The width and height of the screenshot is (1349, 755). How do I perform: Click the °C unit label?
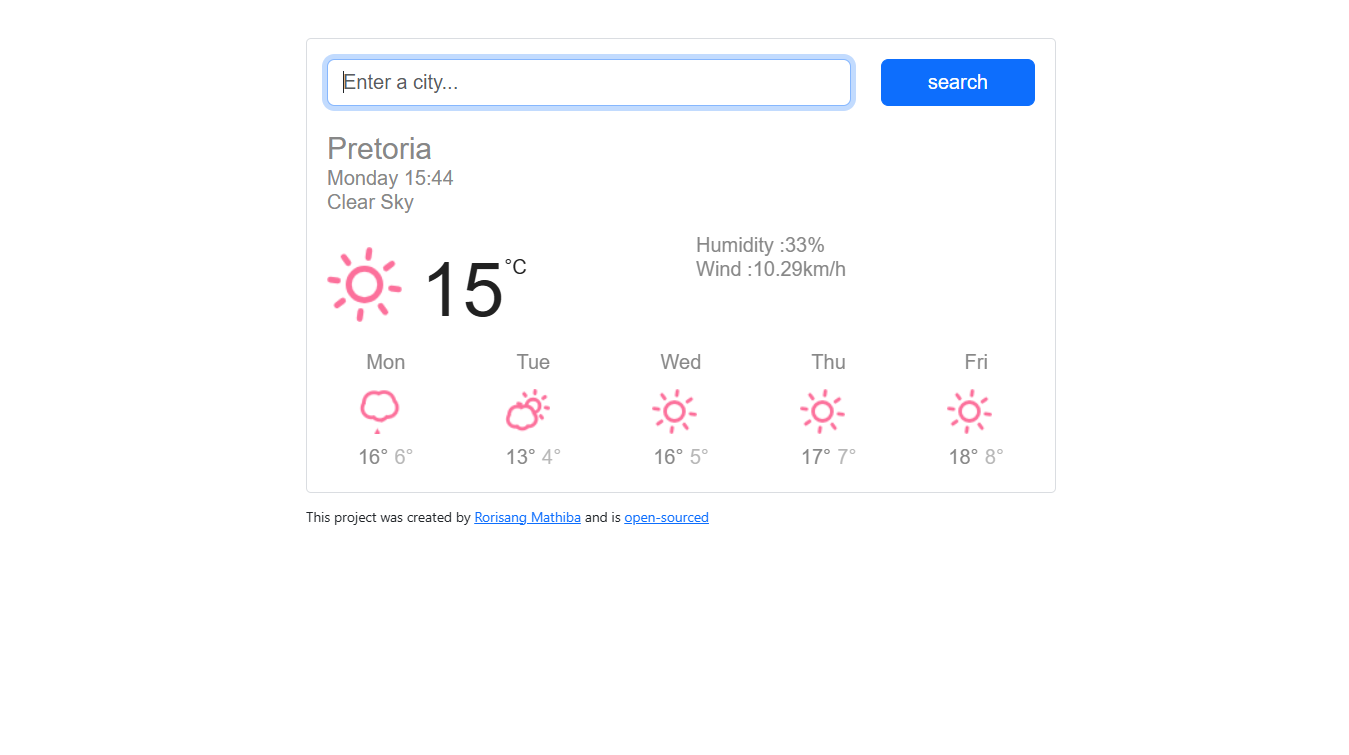coord(515,267)
